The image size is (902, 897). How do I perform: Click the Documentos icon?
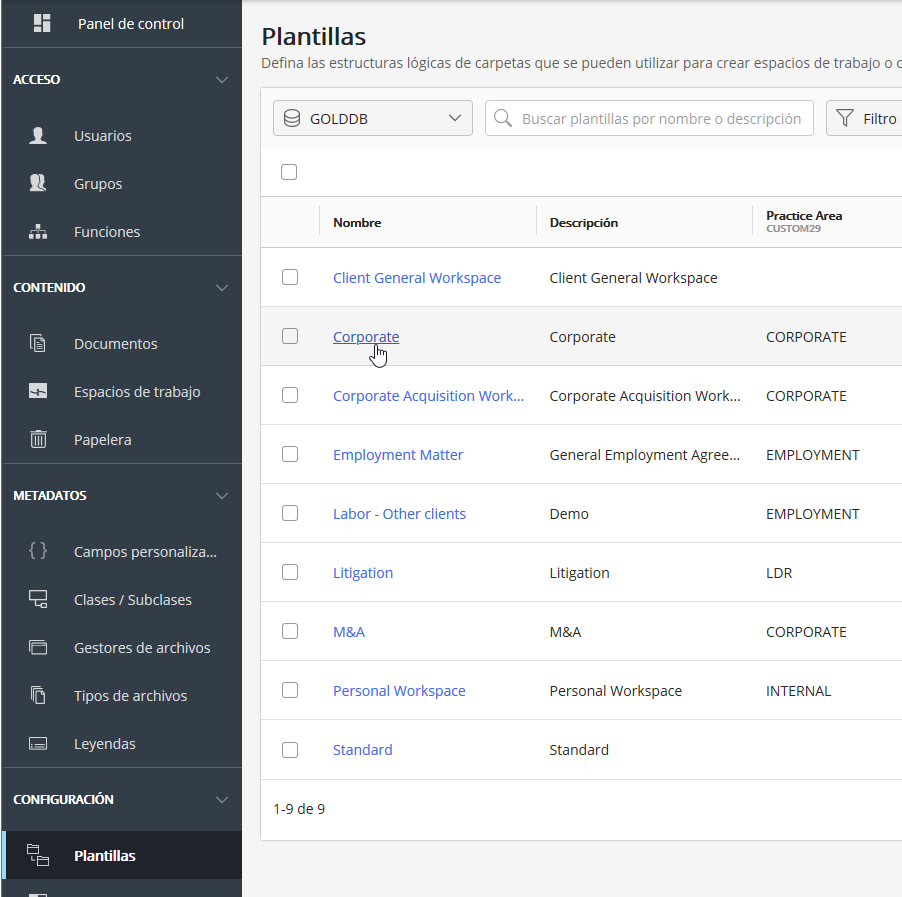click(38, 344)
